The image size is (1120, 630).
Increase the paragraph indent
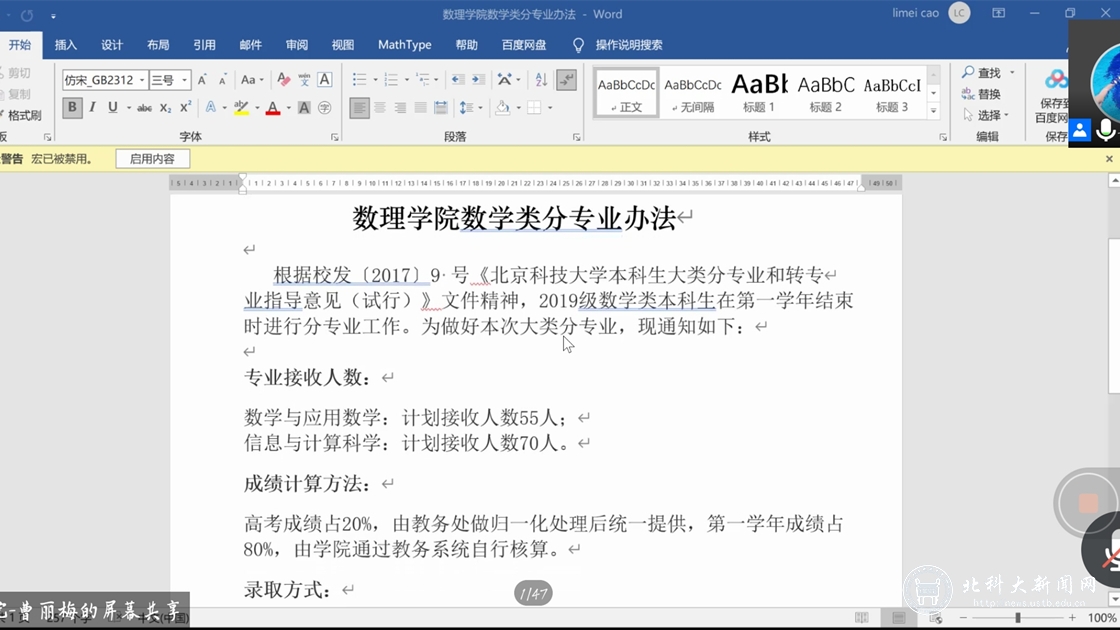click(478, 80)
